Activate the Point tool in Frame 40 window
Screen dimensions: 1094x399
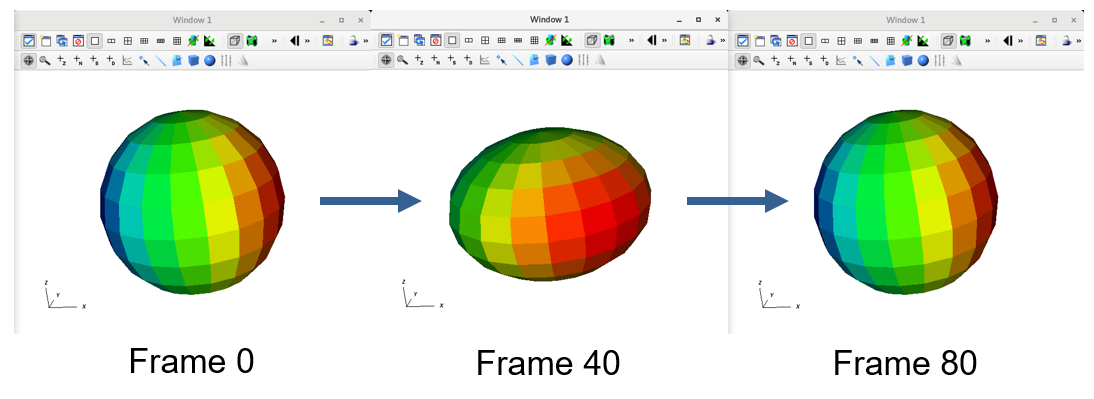(x=501, y=60)
